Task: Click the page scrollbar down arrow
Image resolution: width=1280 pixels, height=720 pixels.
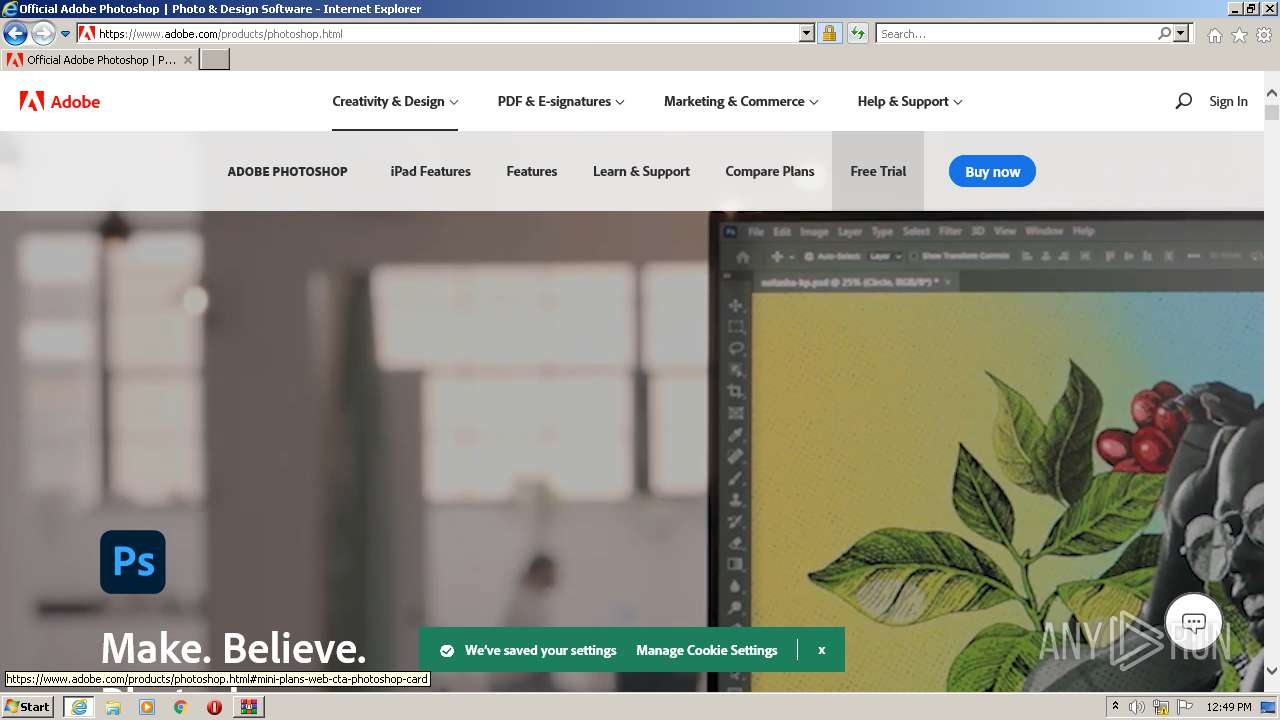Action: point(1272,671)
